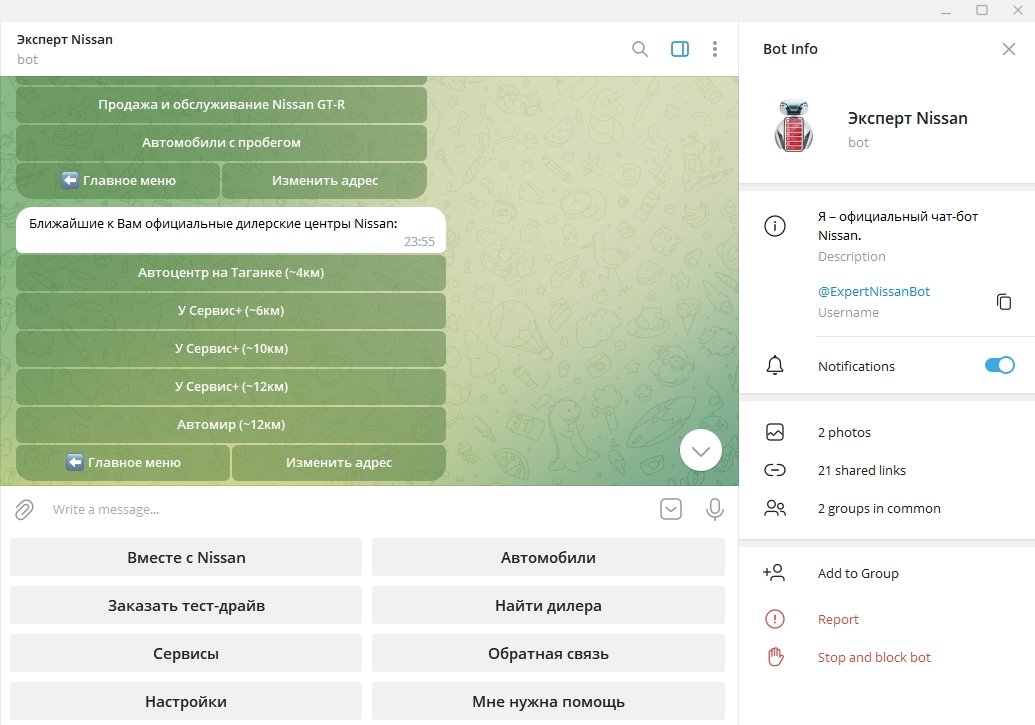Click Сервисы keyboard button

[186, 654]
